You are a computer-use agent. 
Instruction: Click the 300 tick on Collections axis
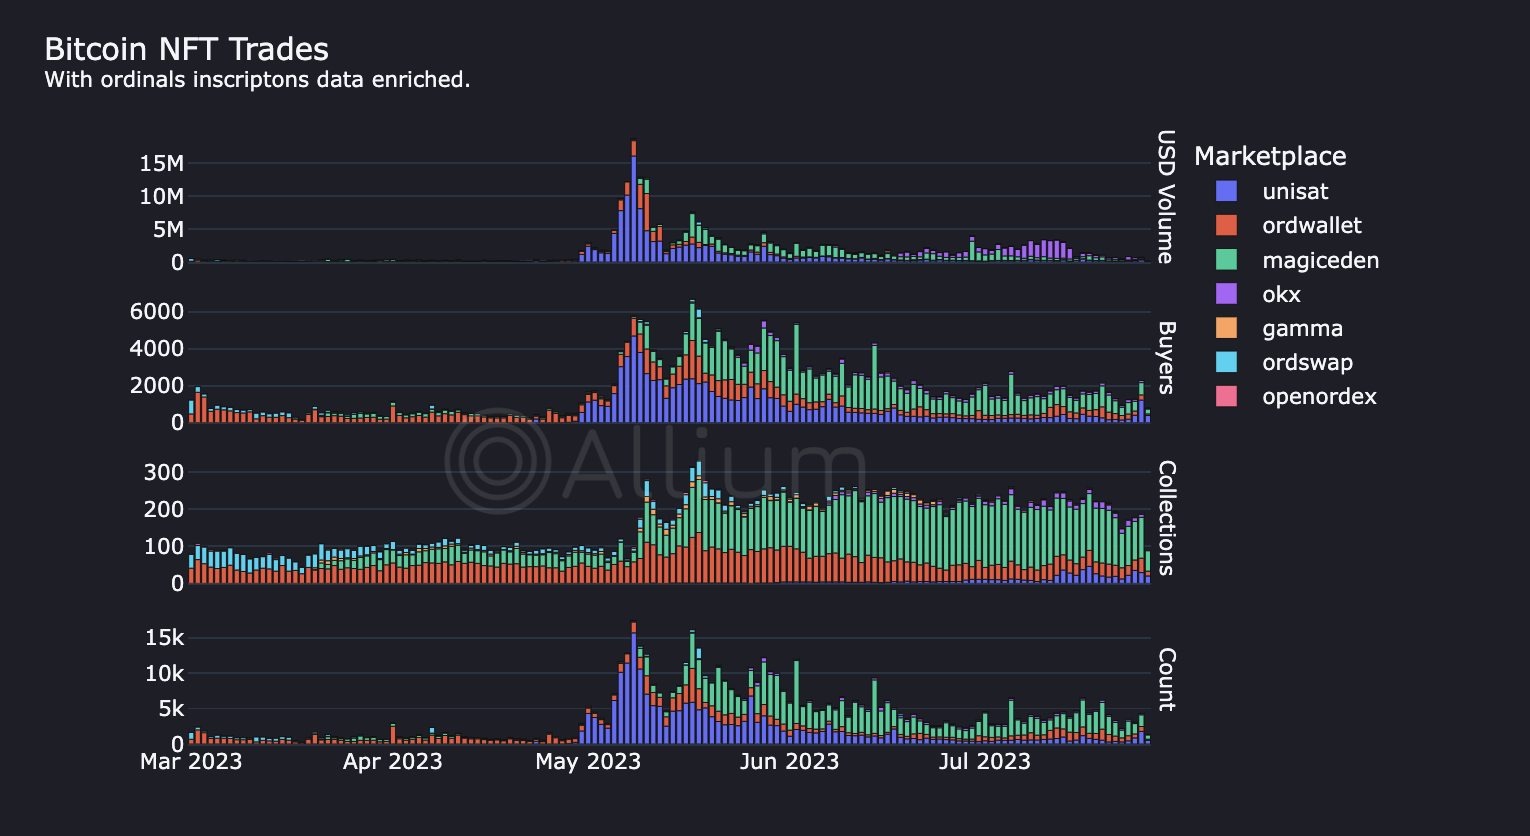(164, 472)
